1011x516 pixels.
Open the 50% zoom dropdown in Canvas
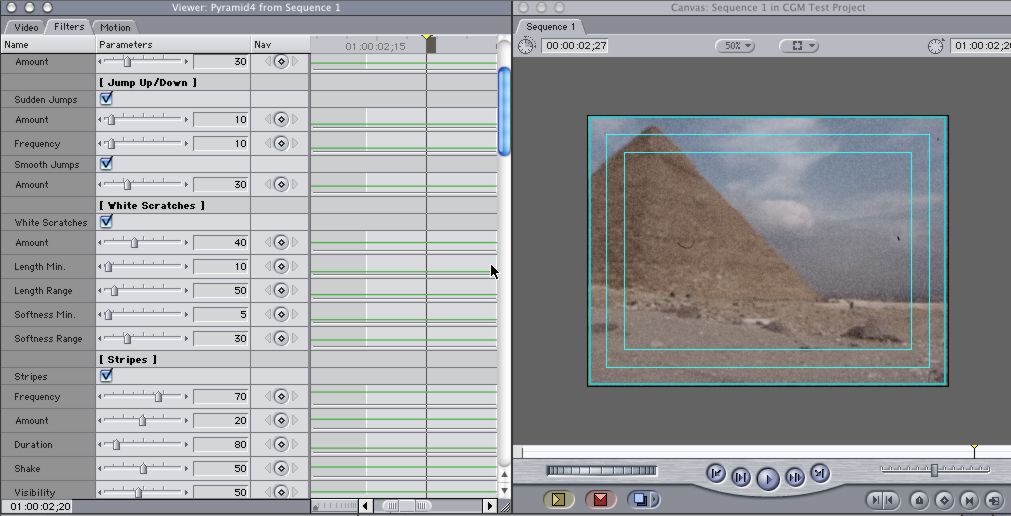coord(735,46)
